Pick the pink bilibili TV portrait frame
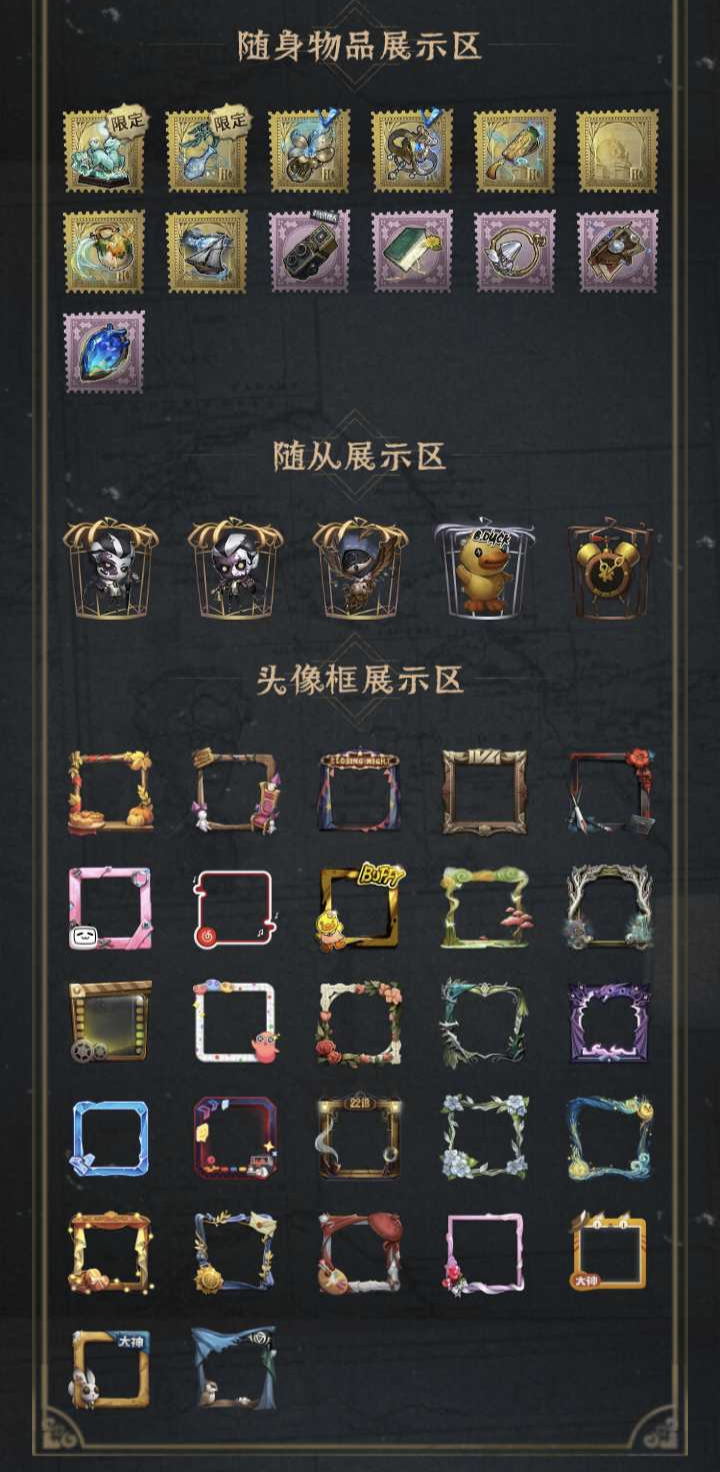This screenshot has width=720, height=1472. click(x=110, y=907)
